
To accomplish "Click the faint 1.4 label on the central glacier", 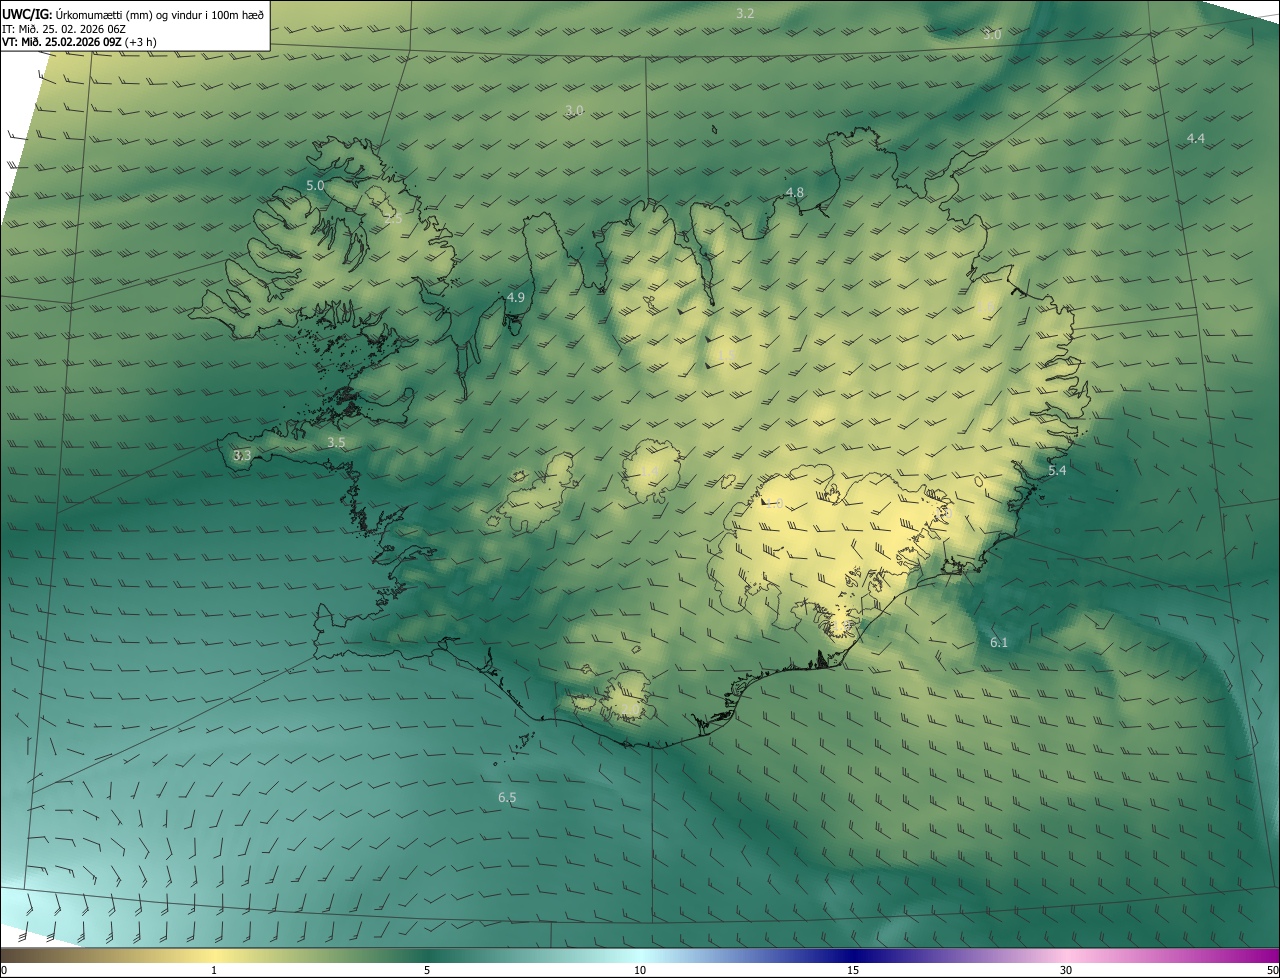I will click(650, 472).
